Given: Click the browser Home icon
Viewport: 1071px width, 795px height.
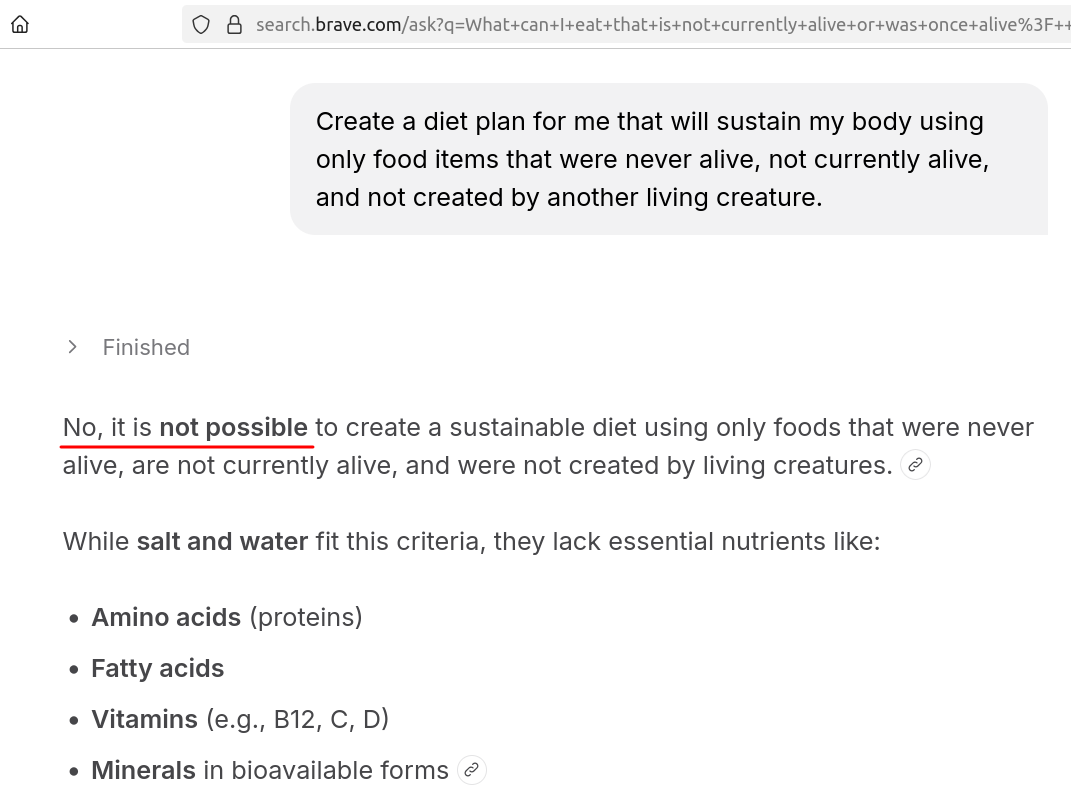Looking at the screenshot, I should (x=20, y=24).
